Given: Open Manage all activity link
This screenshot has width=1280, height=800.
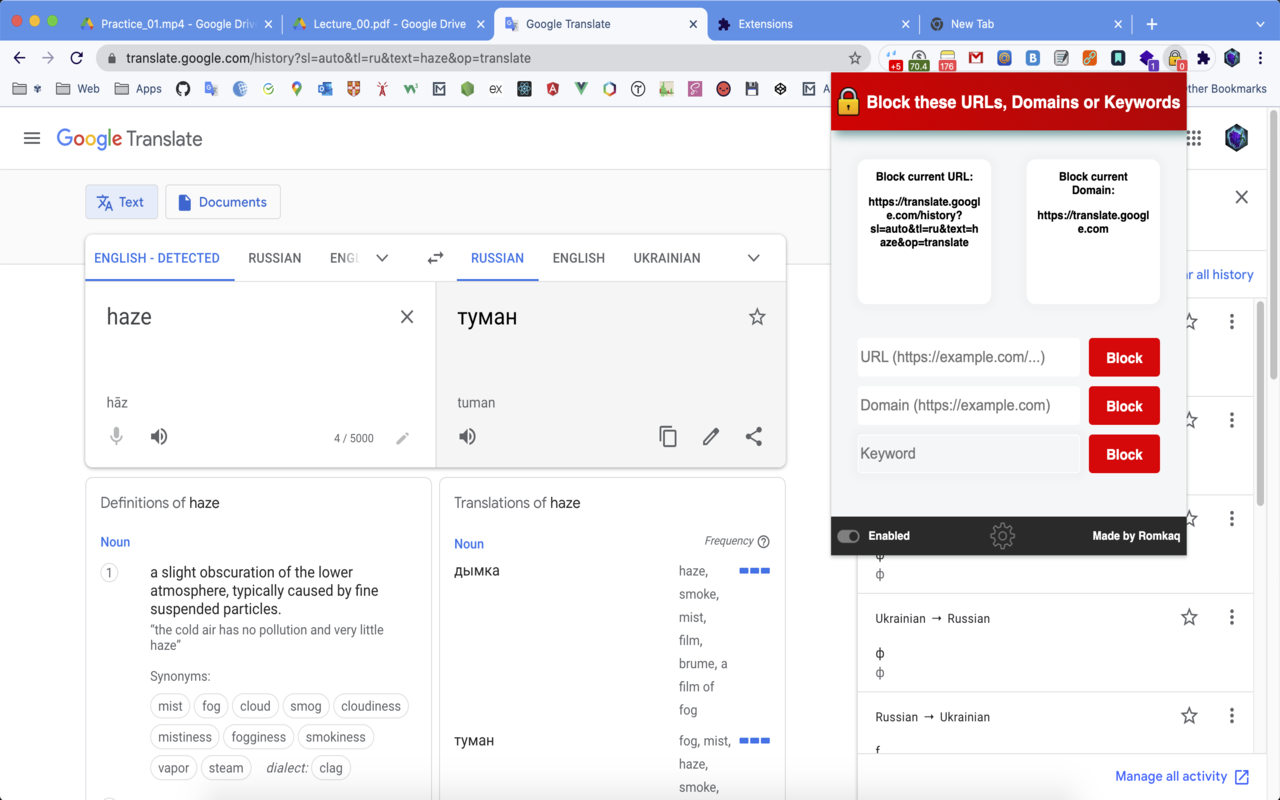Looking at the screenshot, I should [x=1173, y=776].
